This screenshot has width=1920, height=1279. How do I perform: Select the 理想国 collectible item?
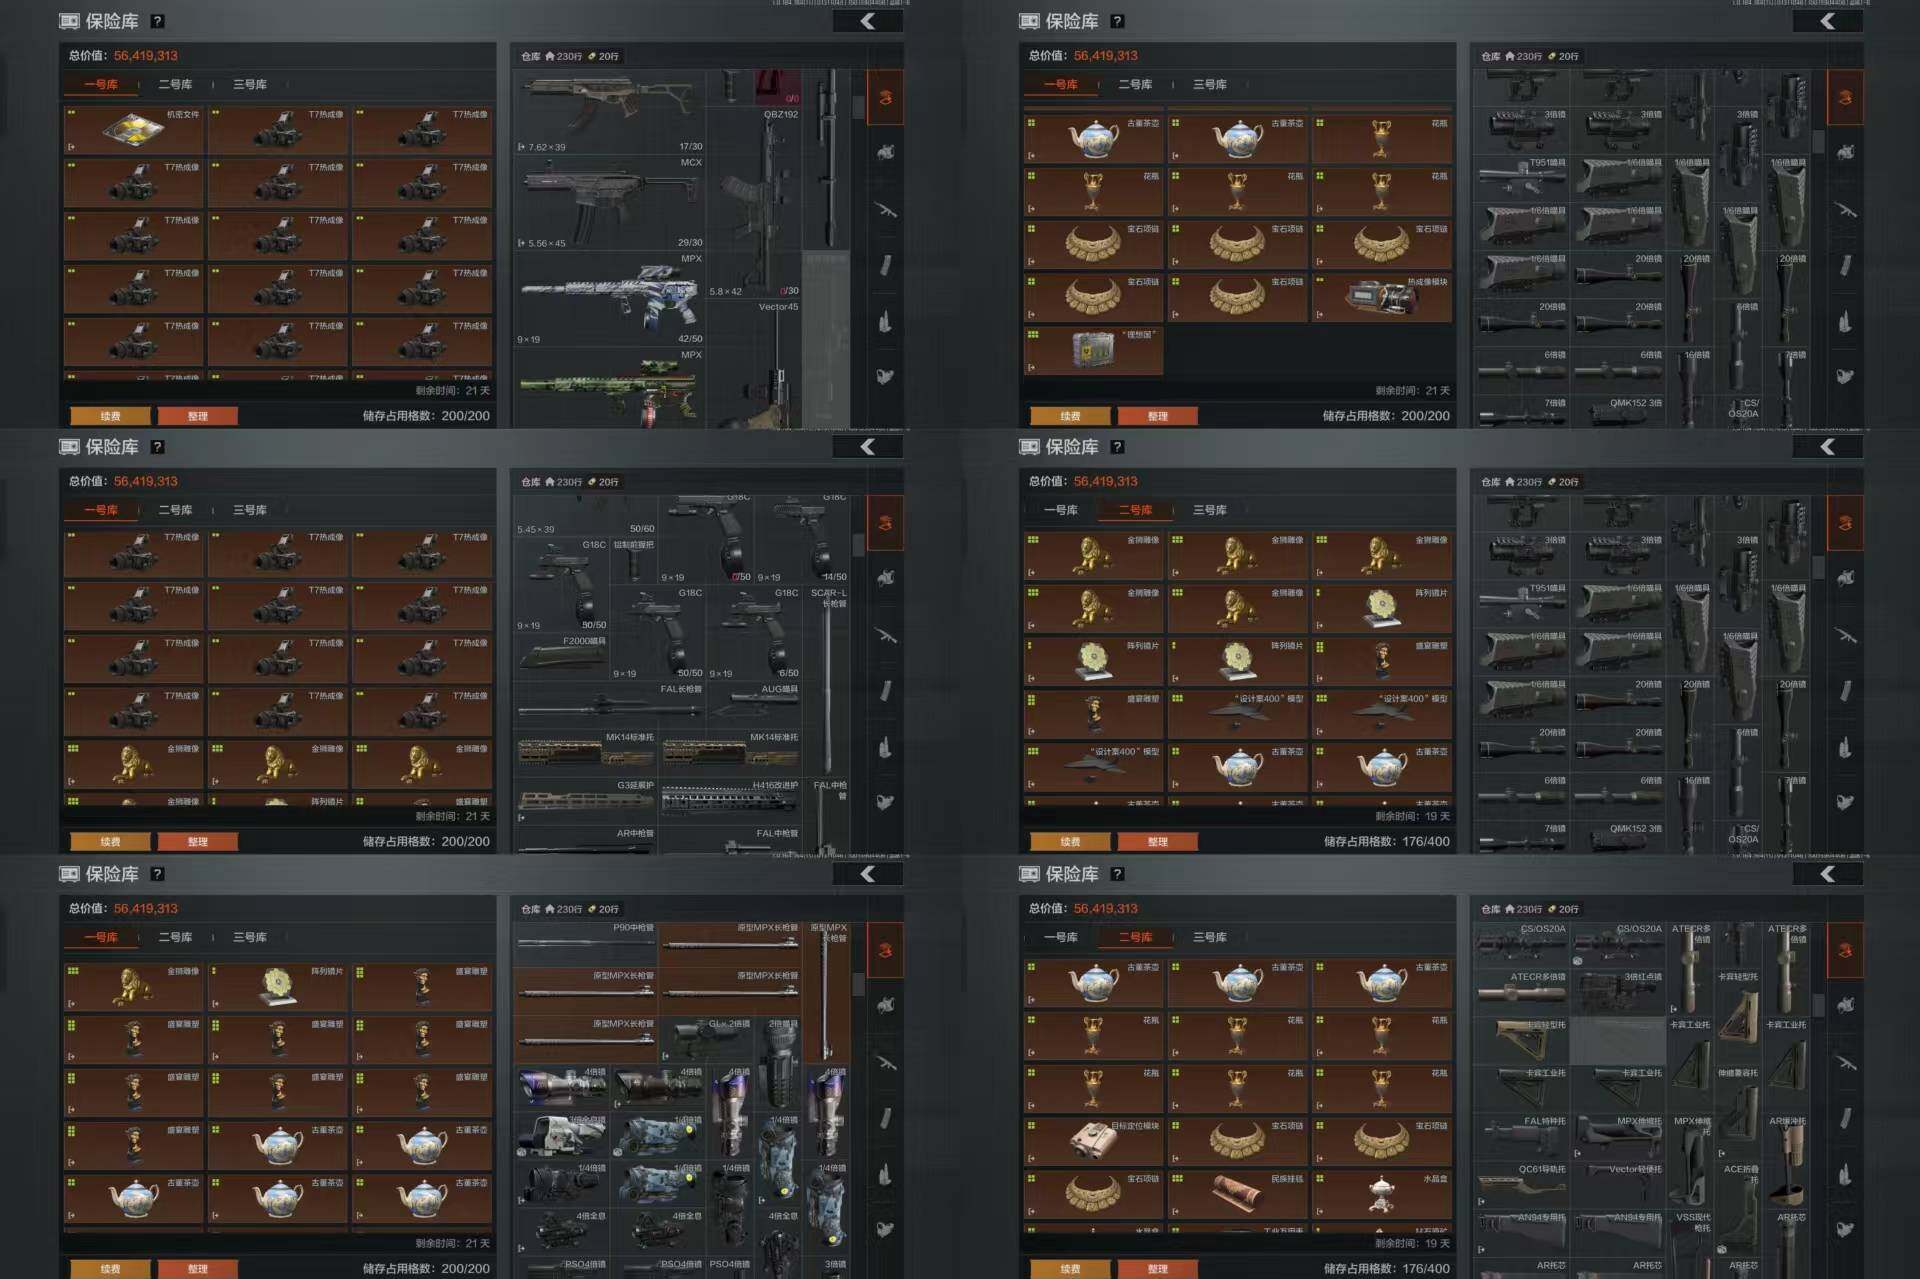pos(1094,351)
